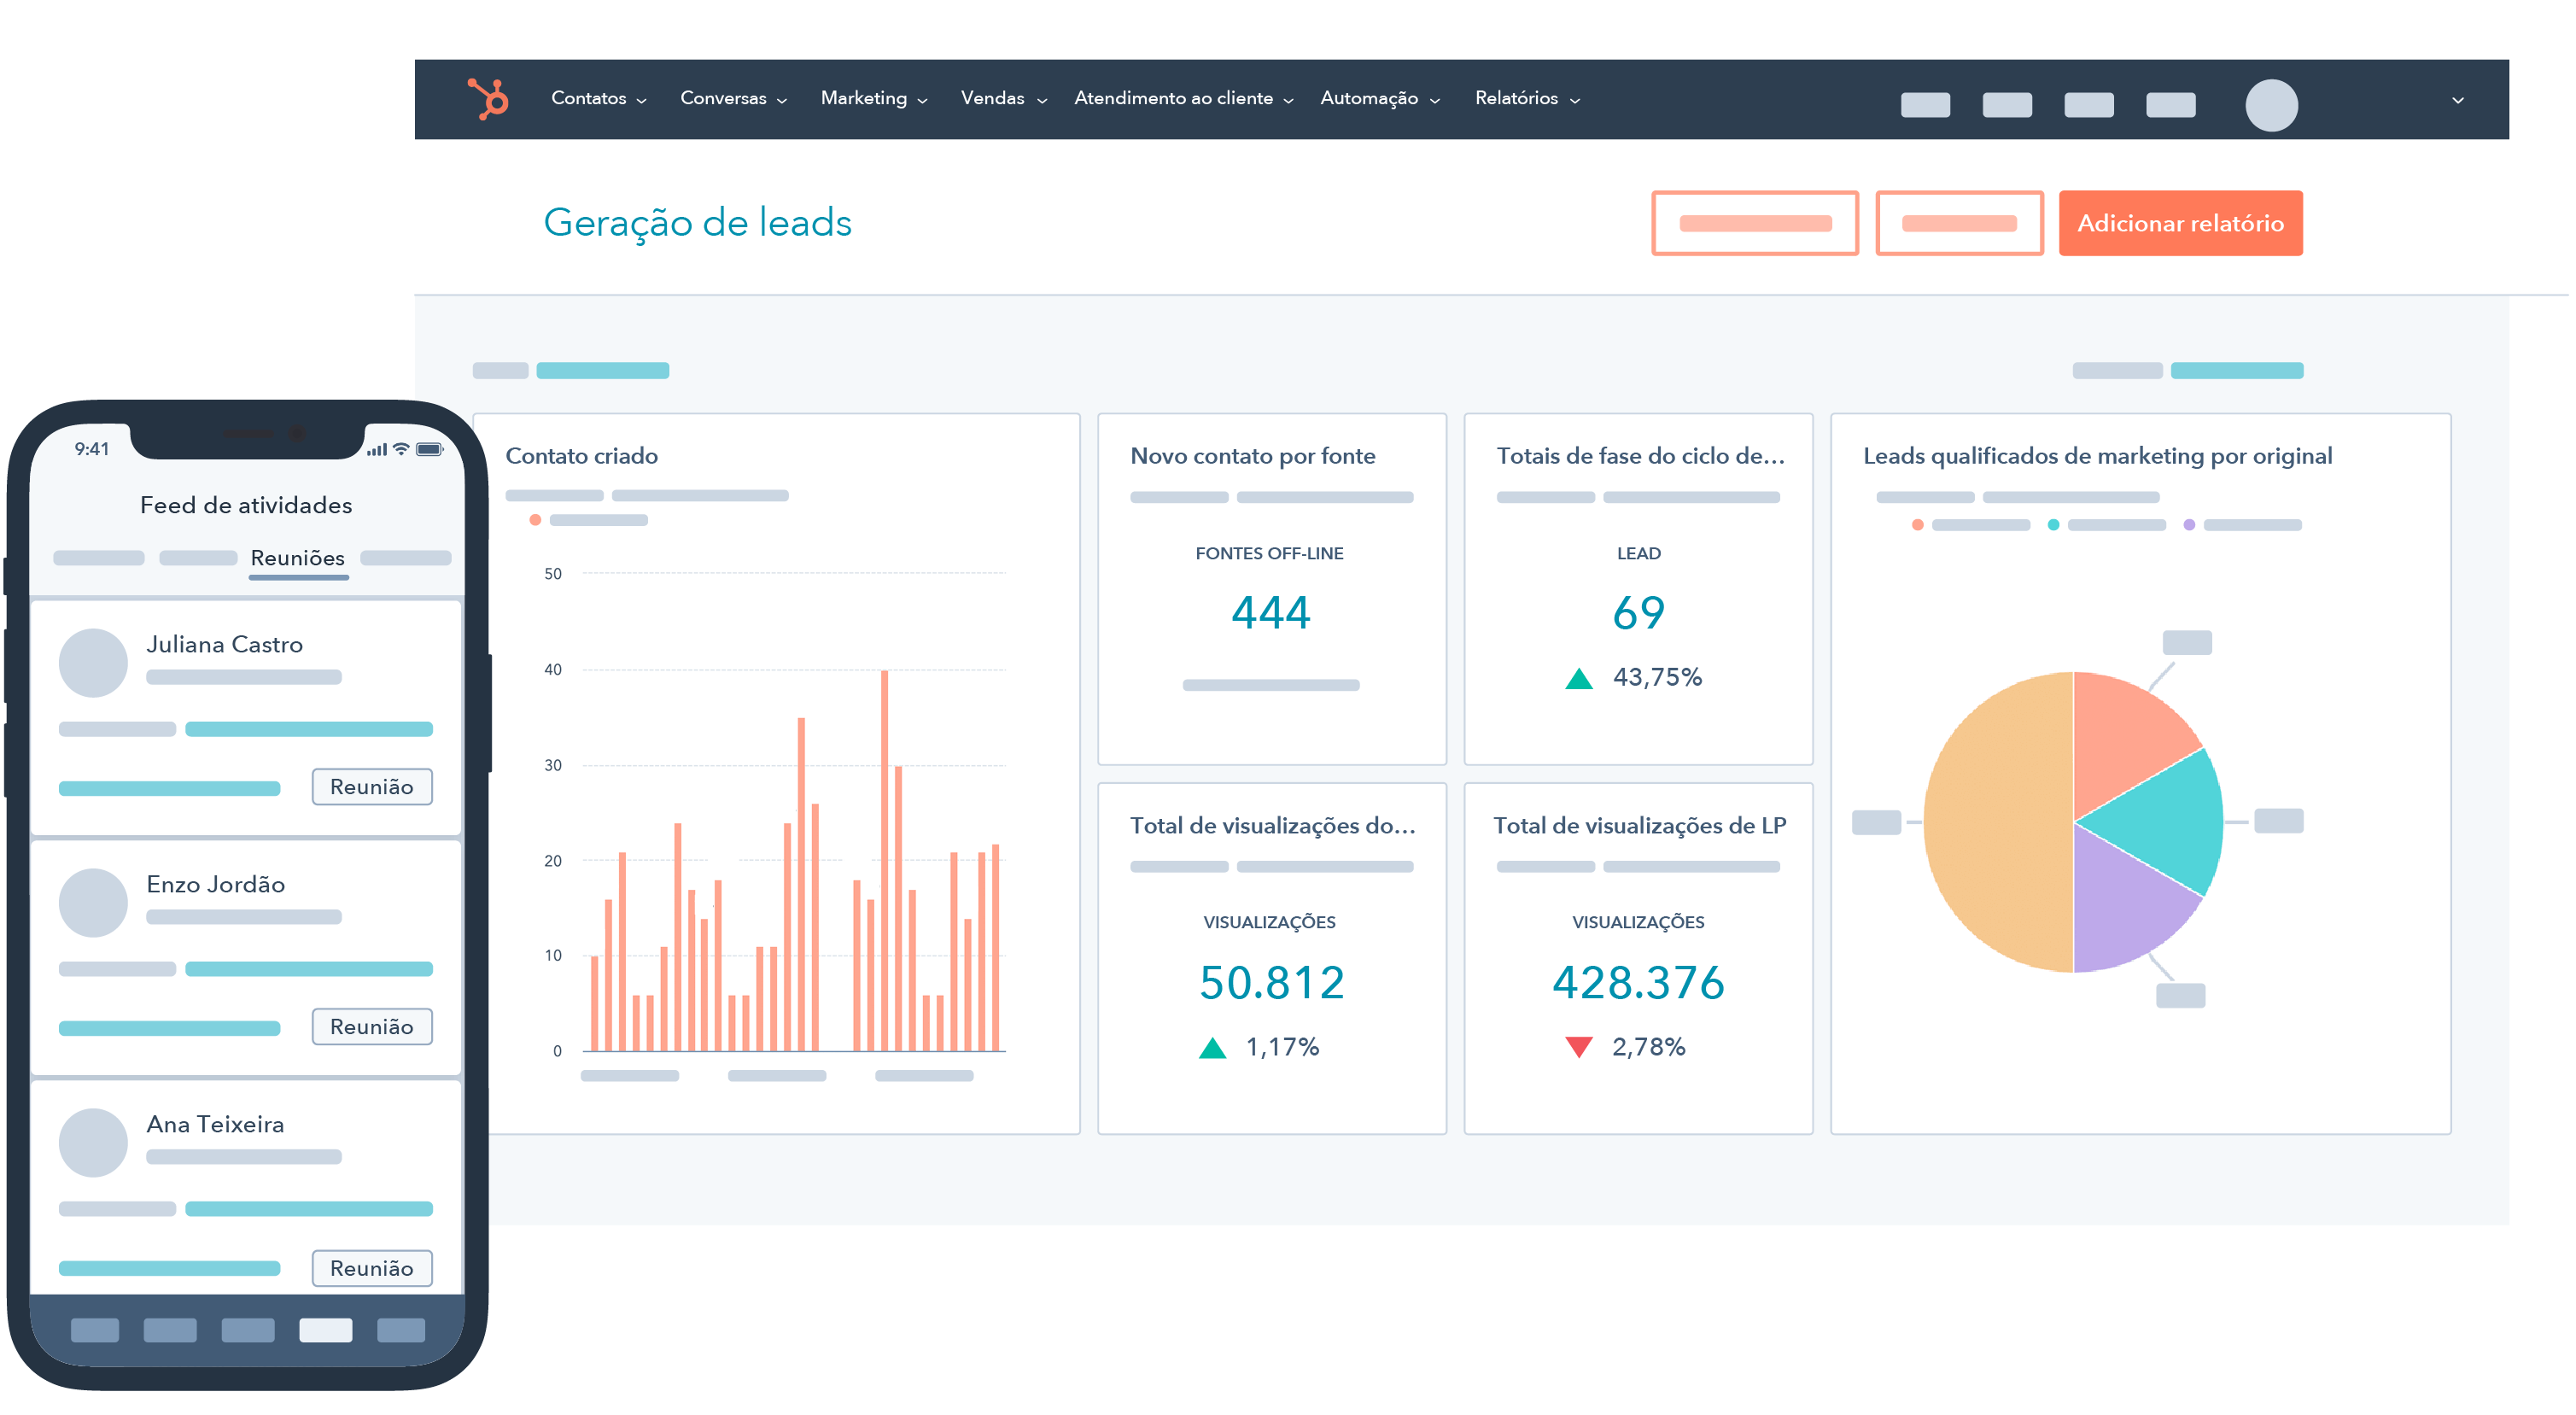Click the tallest bar in Contato criado chart
This screenshot has height=1415, width=2576.
tap(884, 860)
